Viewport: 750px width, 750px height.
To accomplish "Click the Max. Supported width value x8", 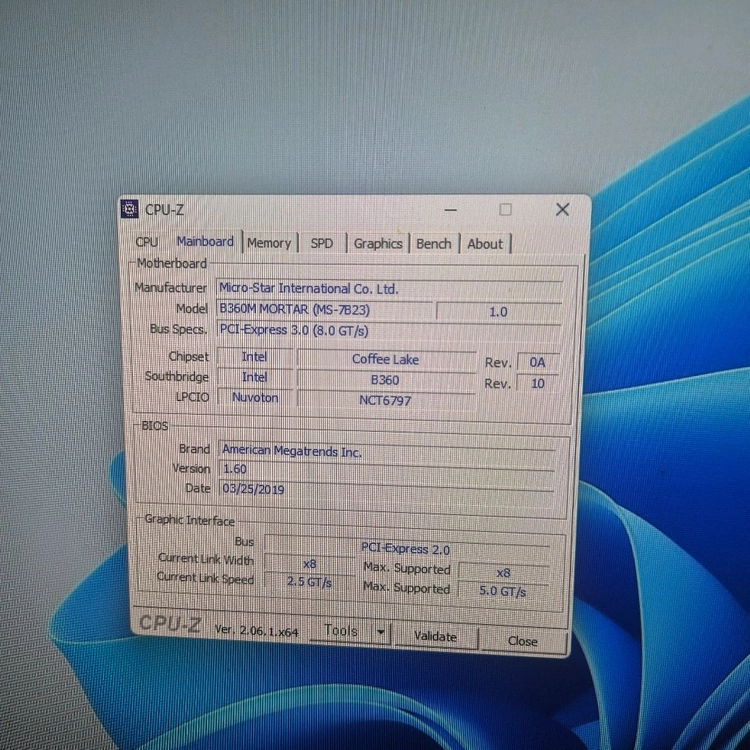I will click(503, 573).
